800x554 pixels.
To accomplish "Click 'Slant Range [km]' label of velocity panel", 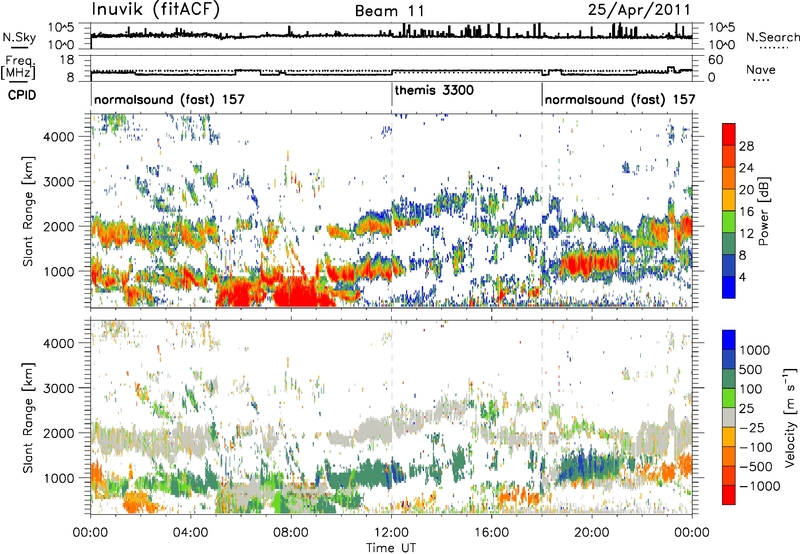I will 28,418.
